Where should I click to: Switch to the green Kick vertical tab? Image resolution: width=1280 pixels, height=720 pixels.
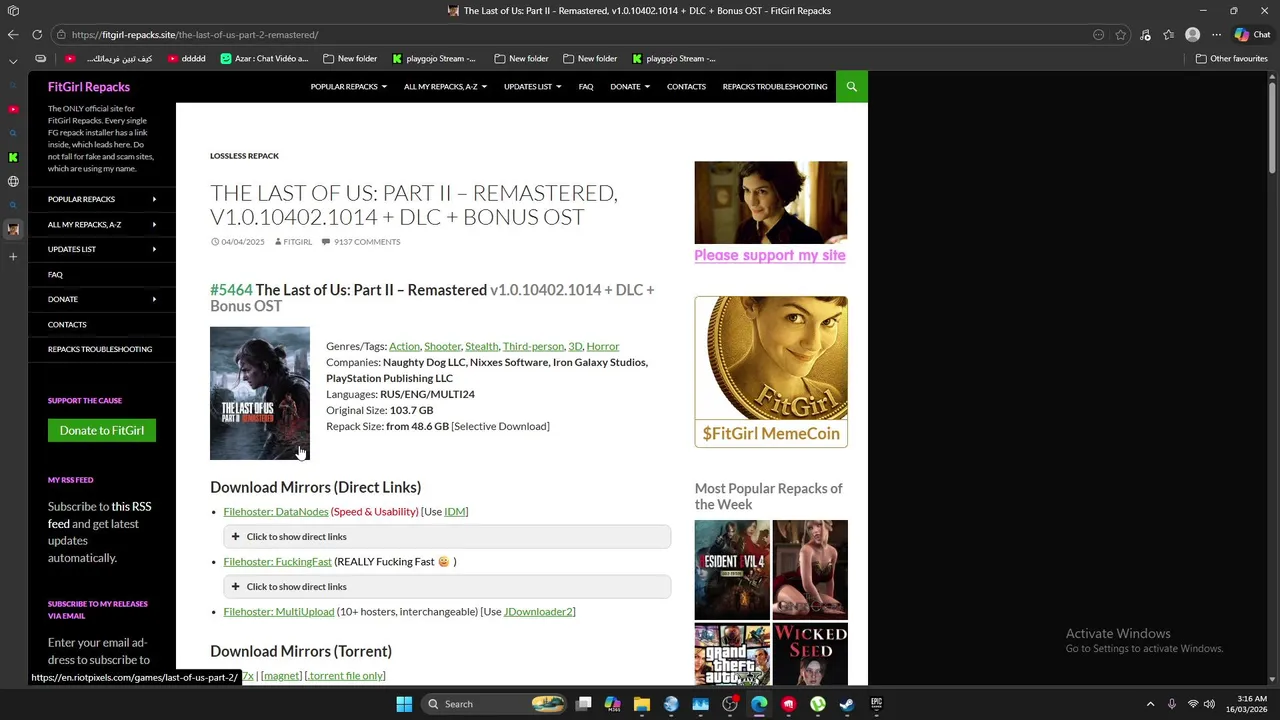coord(13,157)
